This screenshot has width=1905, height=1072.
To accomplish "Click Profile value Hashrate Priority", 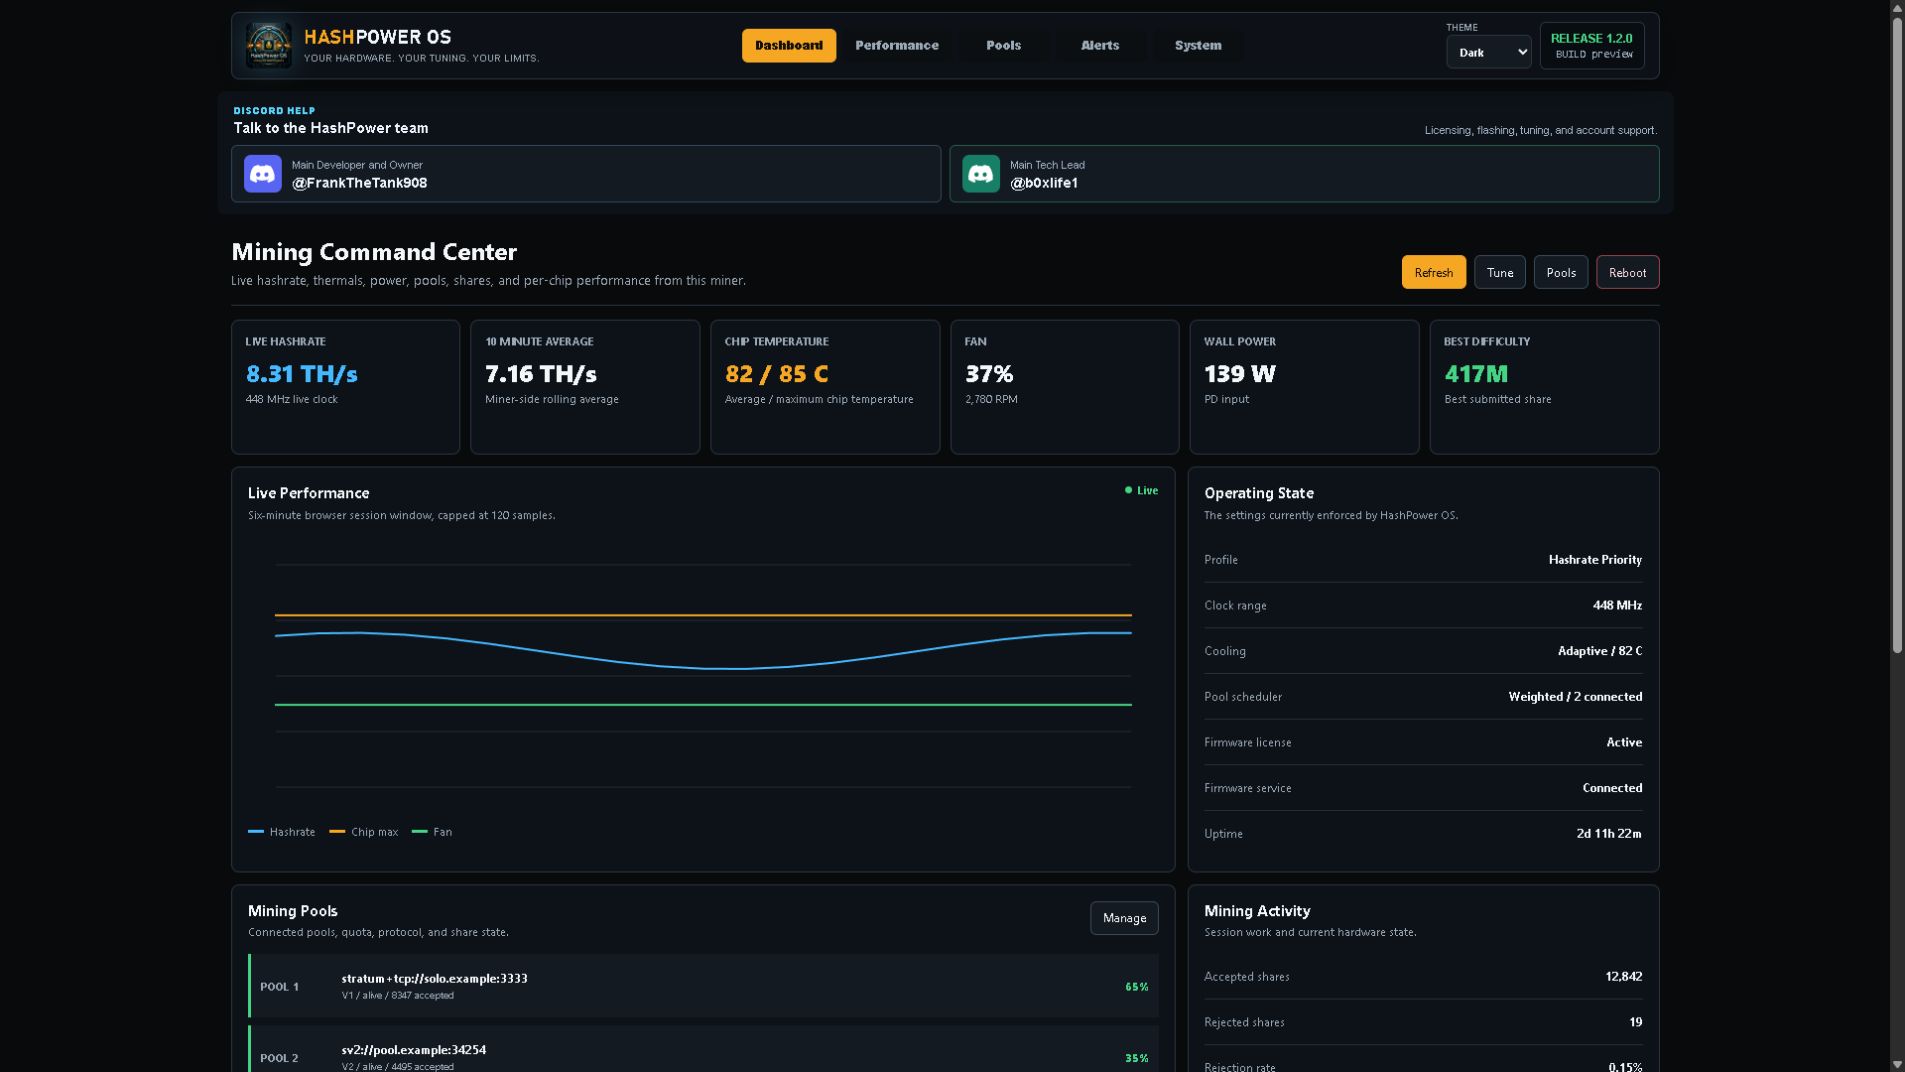I will [x=1595, y=560].
